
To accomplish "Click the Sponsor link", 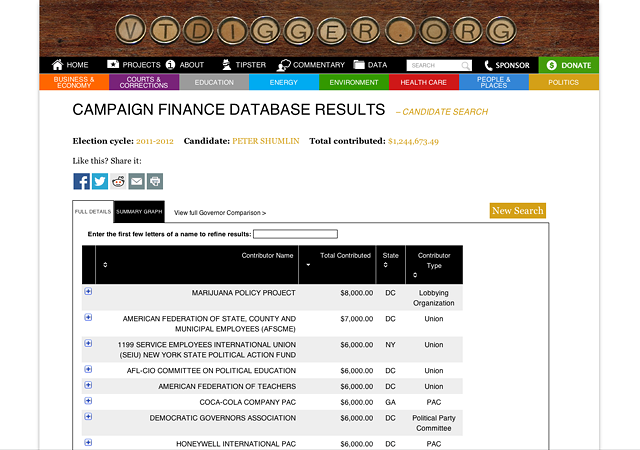I will (x=507, y=65).
